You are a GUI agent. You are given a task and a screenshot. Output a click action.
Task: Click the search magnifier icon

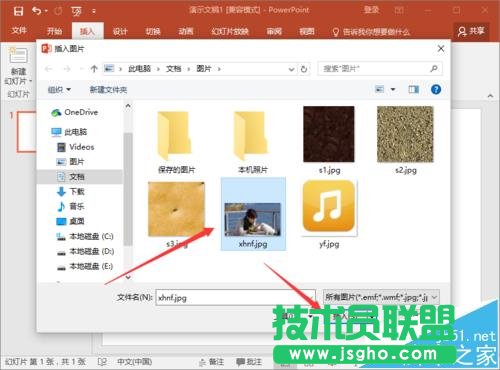click(x=434, y=69)
